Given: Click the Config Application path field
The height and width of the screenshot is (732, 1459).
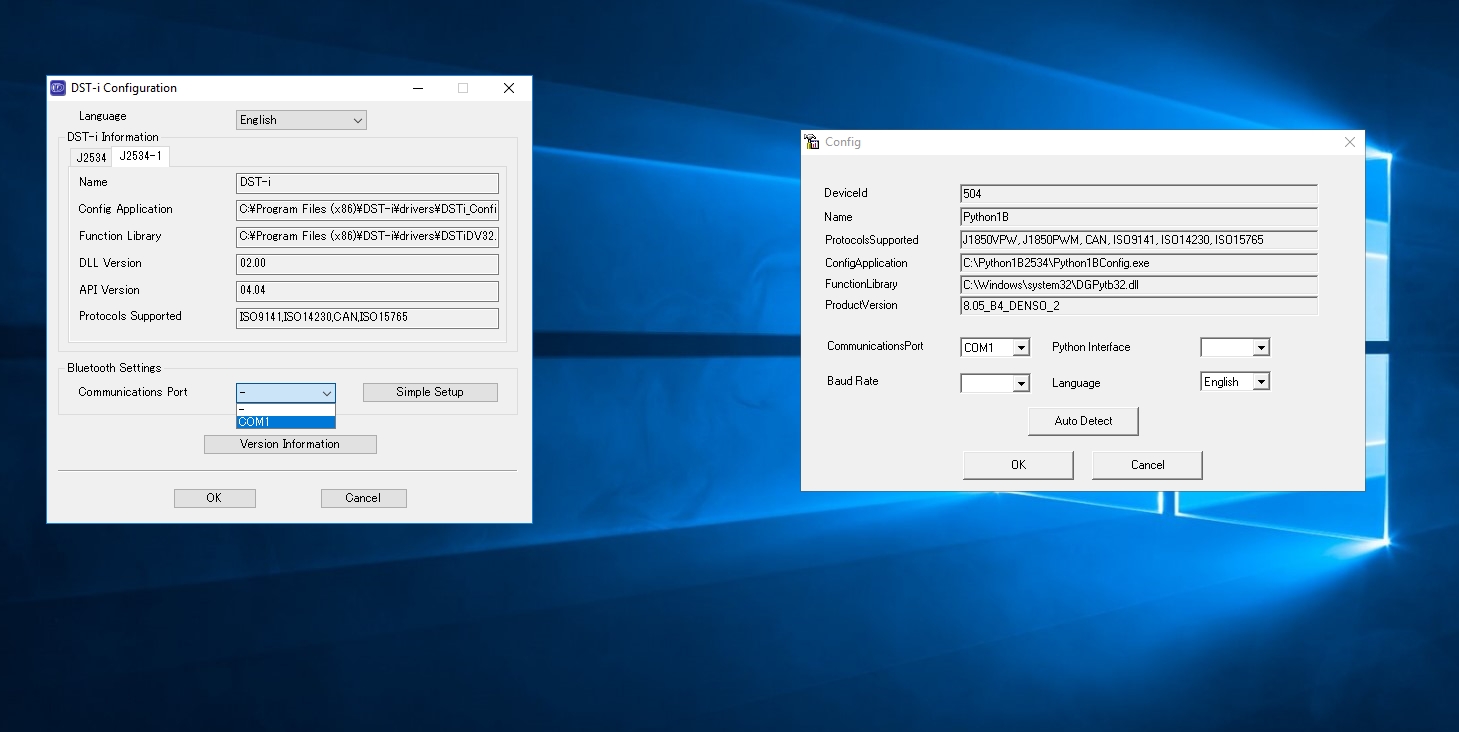Looking at the screenshot, I should pyautogui.click(x=368, y=210).
